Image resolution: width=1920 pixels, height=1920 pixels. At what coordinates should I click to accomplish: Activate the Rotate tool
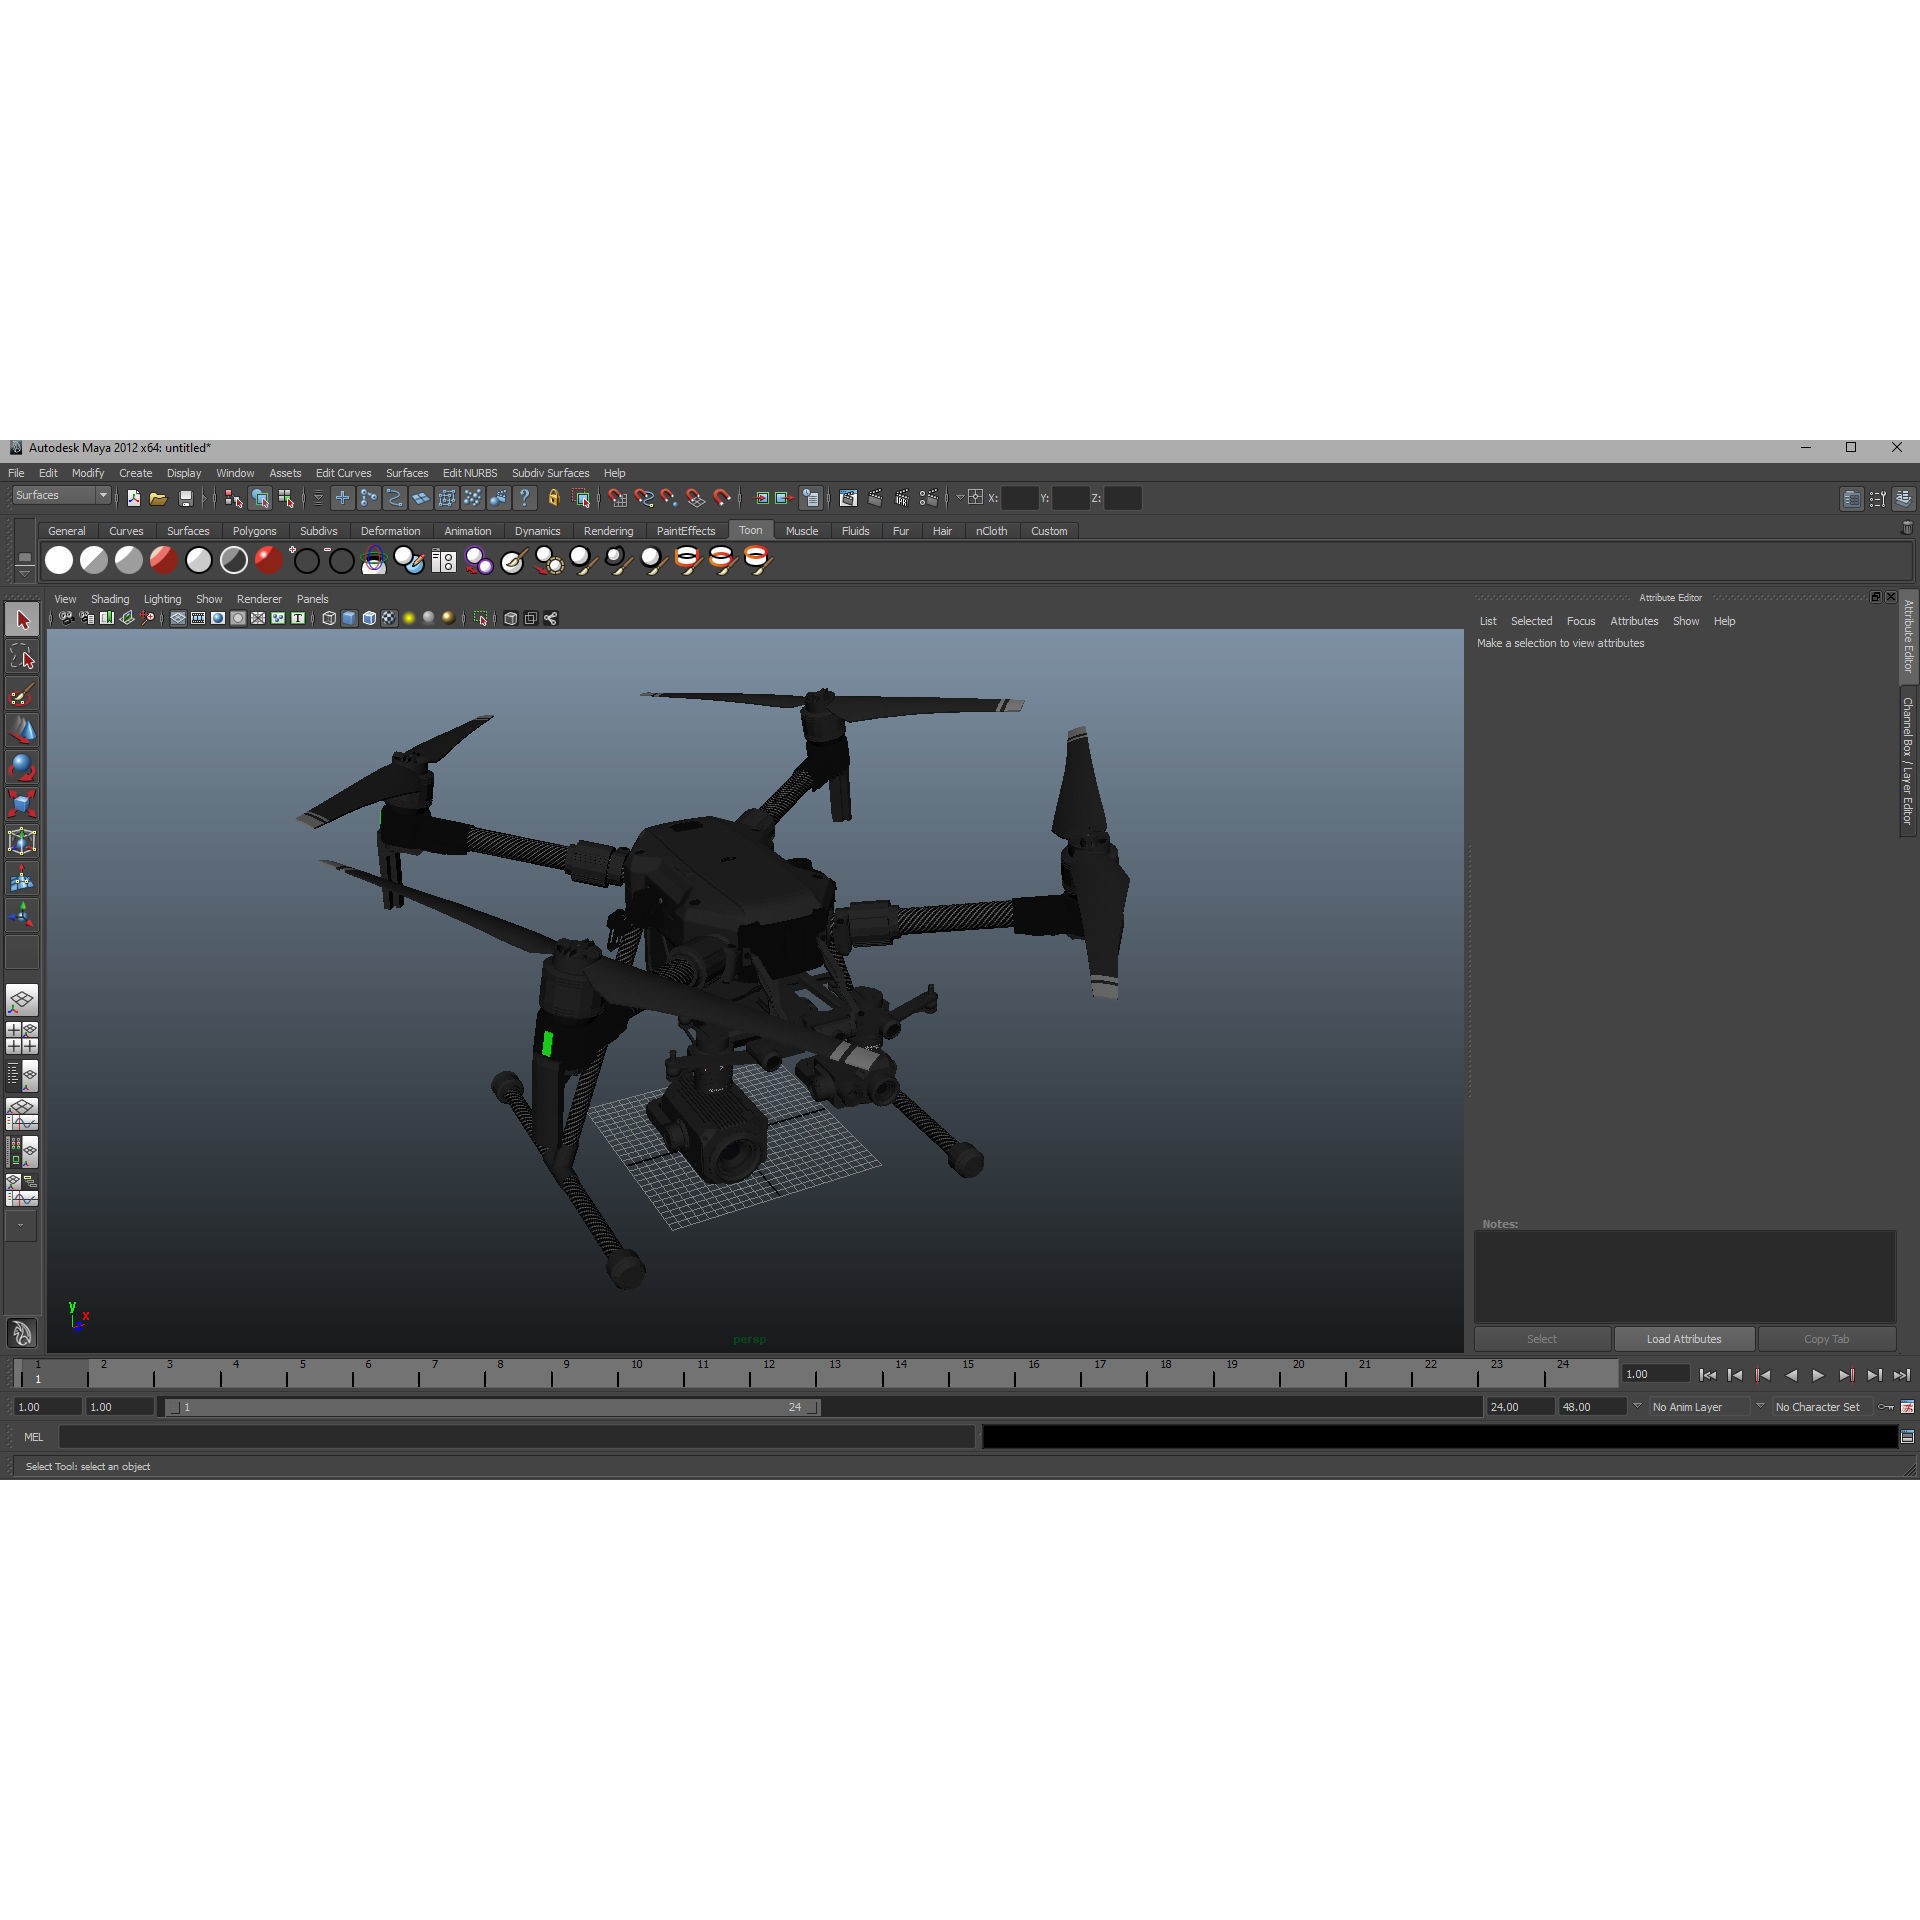[x=22, y=767]
